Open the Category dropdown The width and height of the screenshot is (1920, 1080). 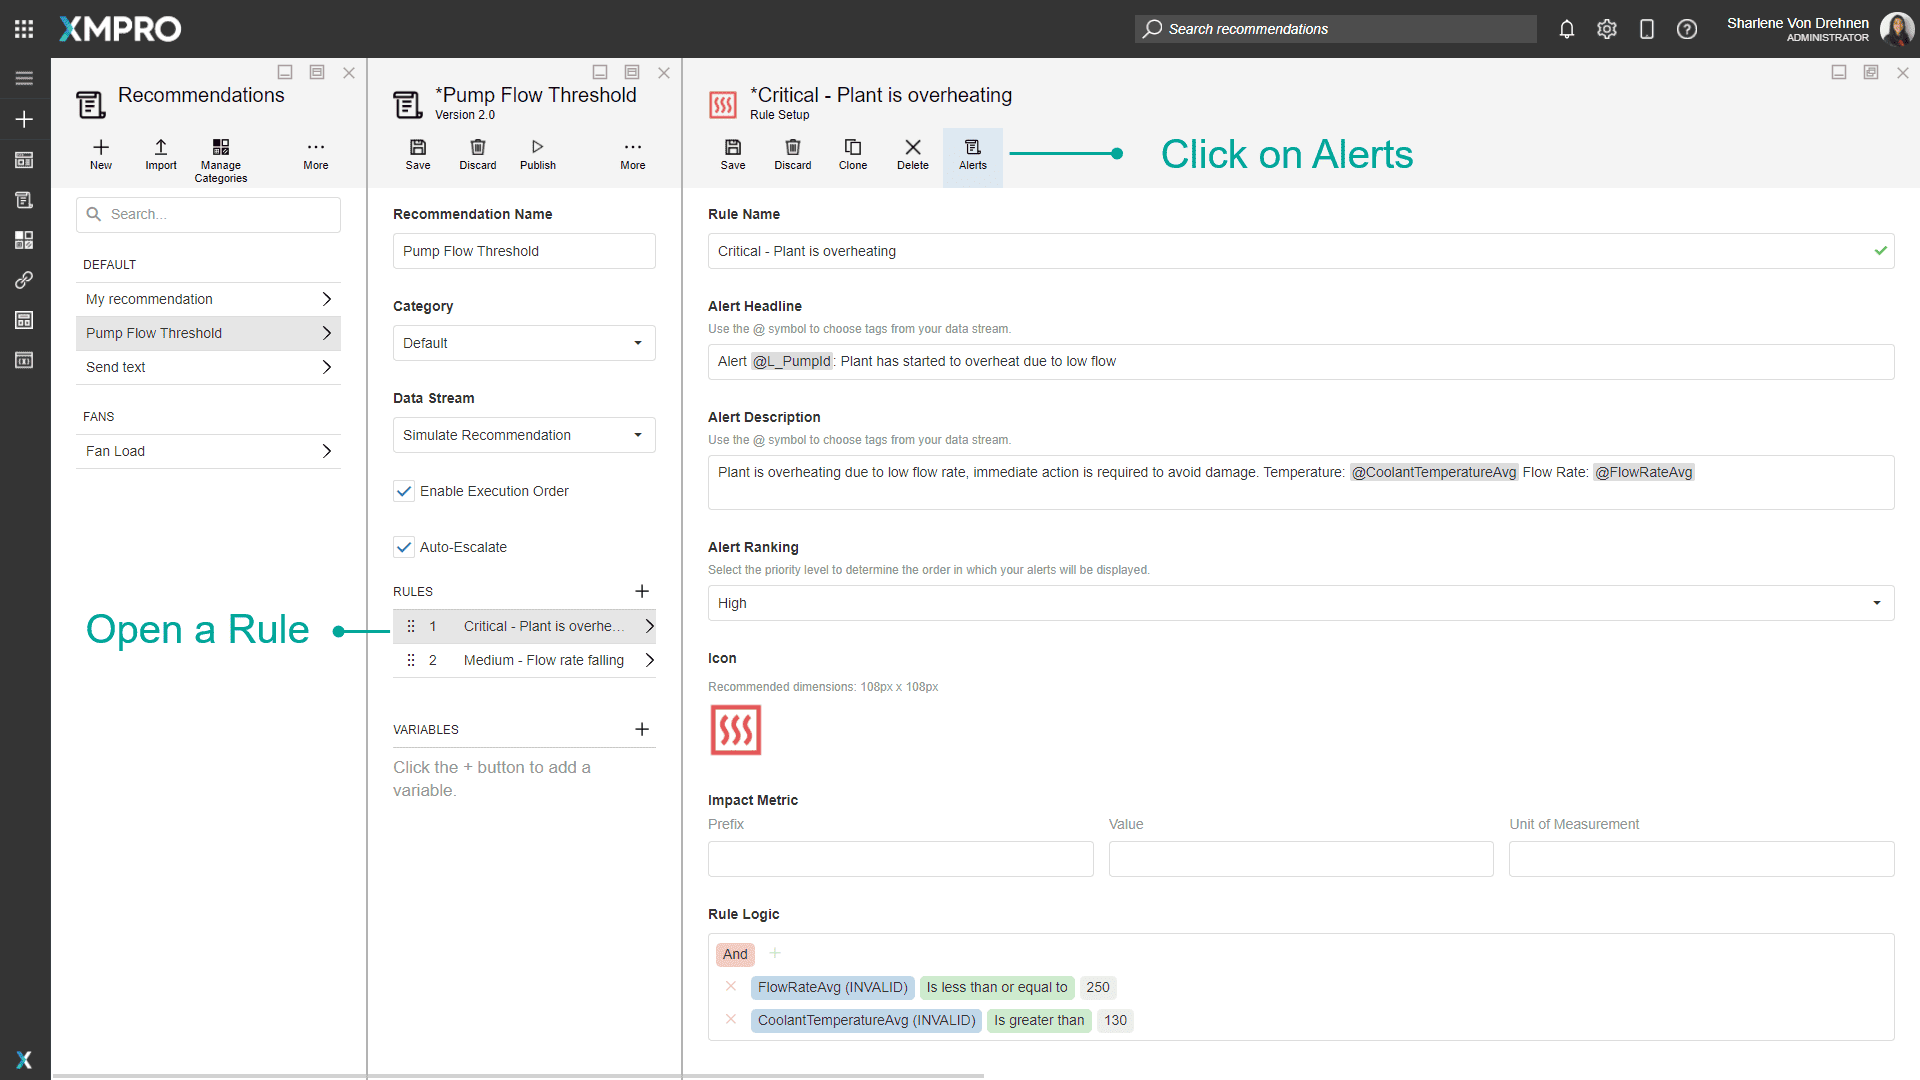point(524,343)
